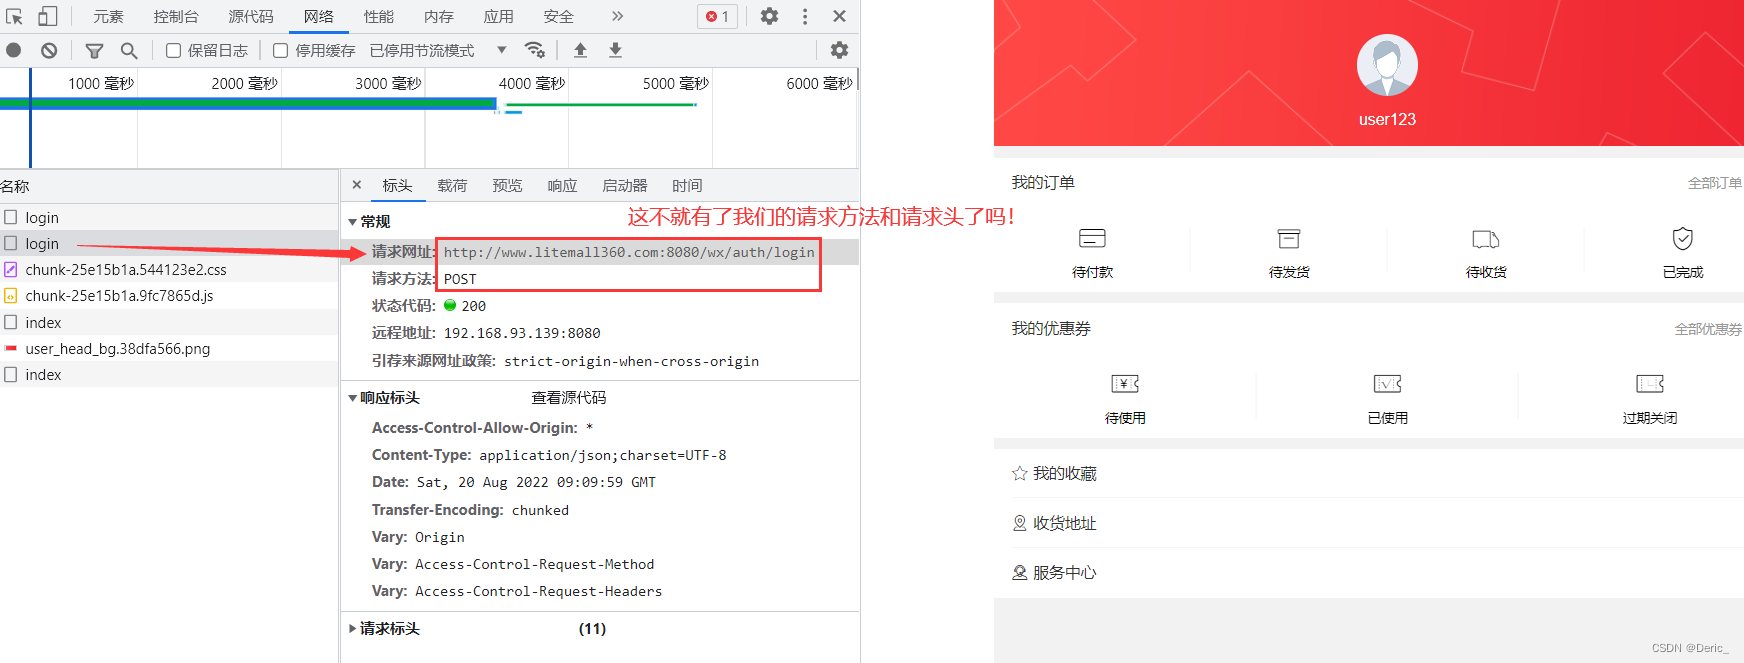Select the user_head_bg.38dfa566.png request
This screenshot has width=1744, height=663.
(169, 348)
